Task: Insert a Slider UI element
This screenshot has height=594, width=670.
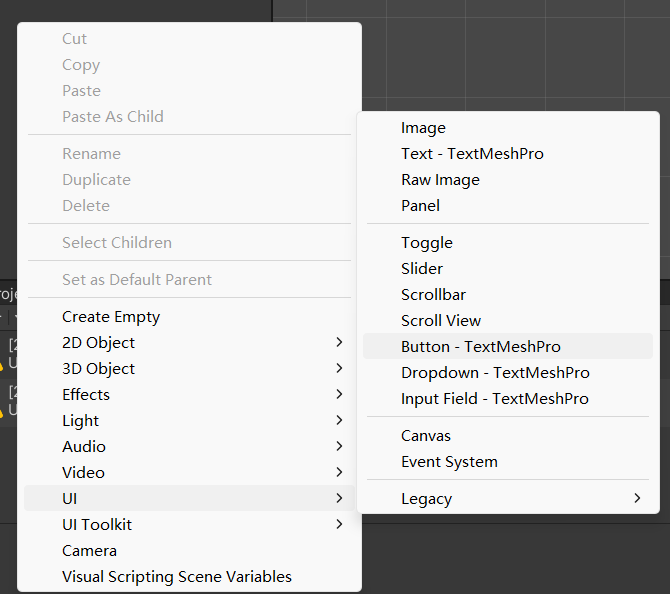Action: 422,269
